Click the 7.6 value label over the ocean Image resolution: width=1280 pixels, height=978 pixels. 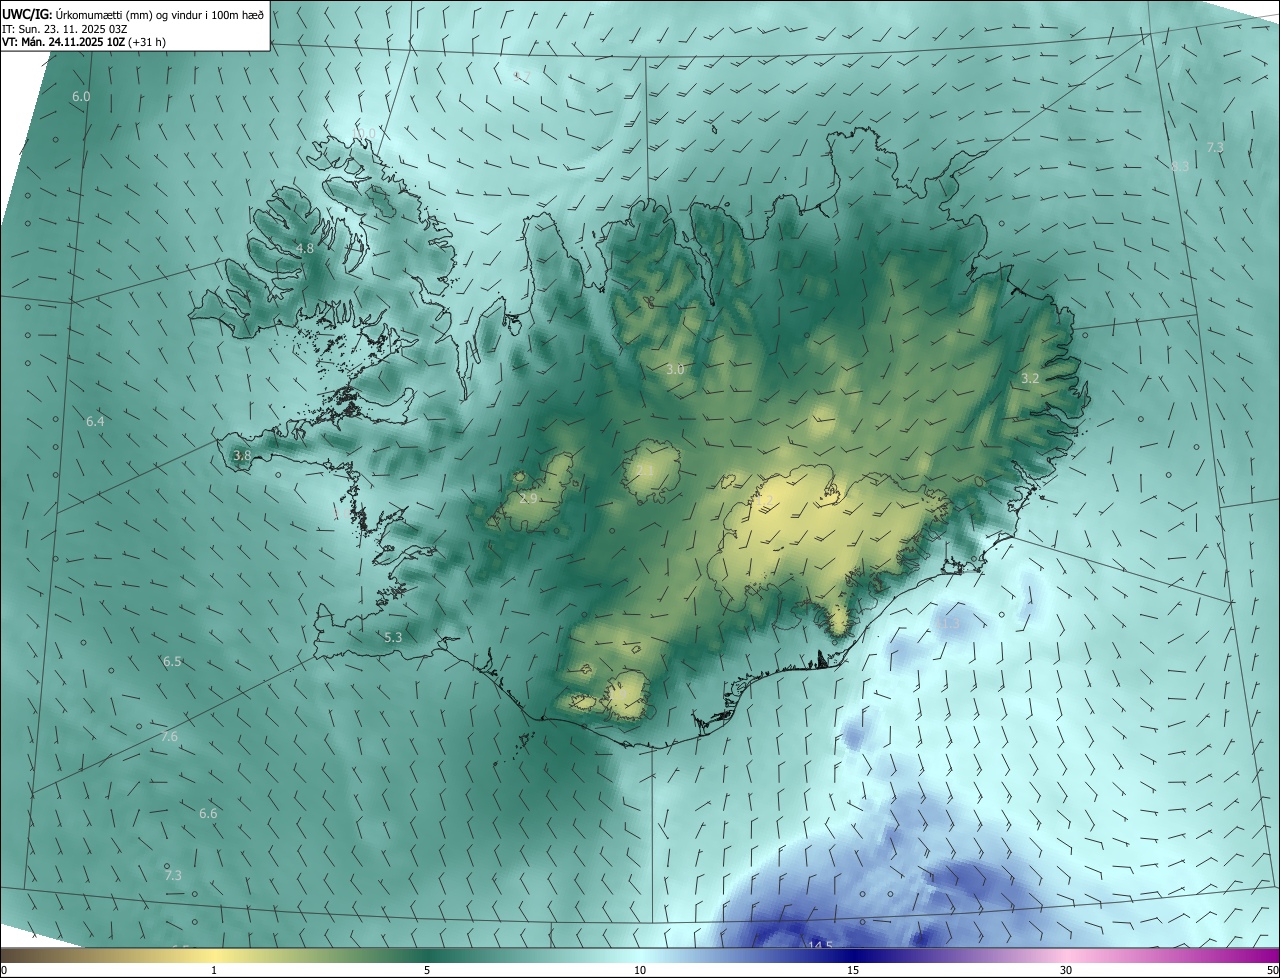[x=169, y=737]
